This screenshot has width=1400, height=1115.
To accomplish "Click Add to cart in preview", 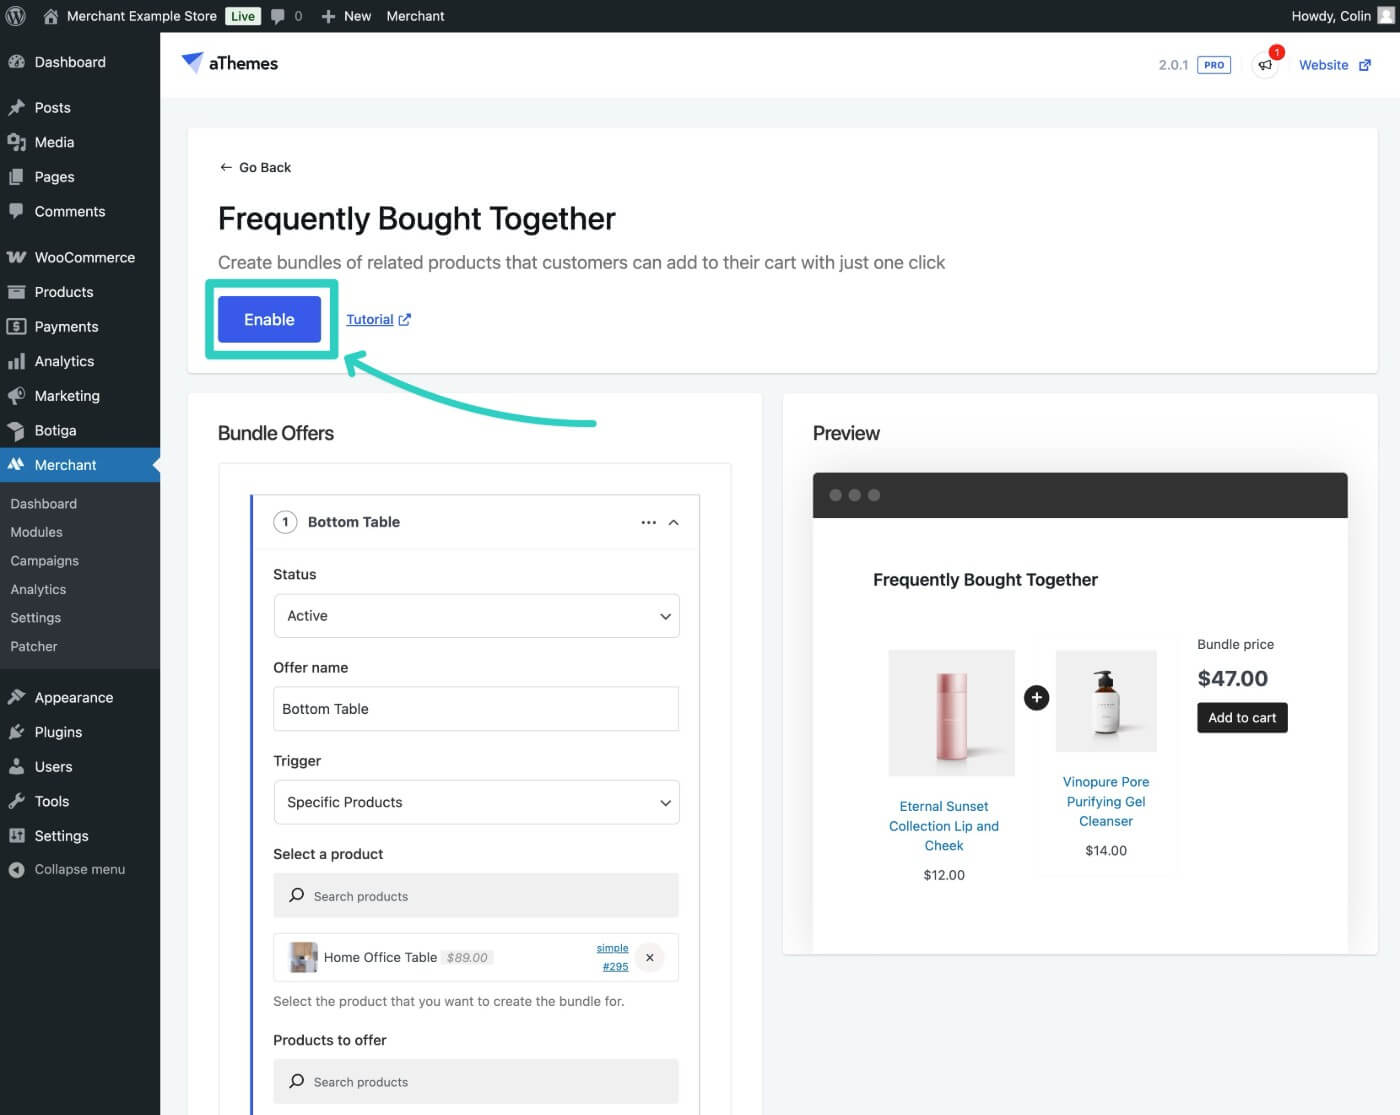I will coord(1242,718).
